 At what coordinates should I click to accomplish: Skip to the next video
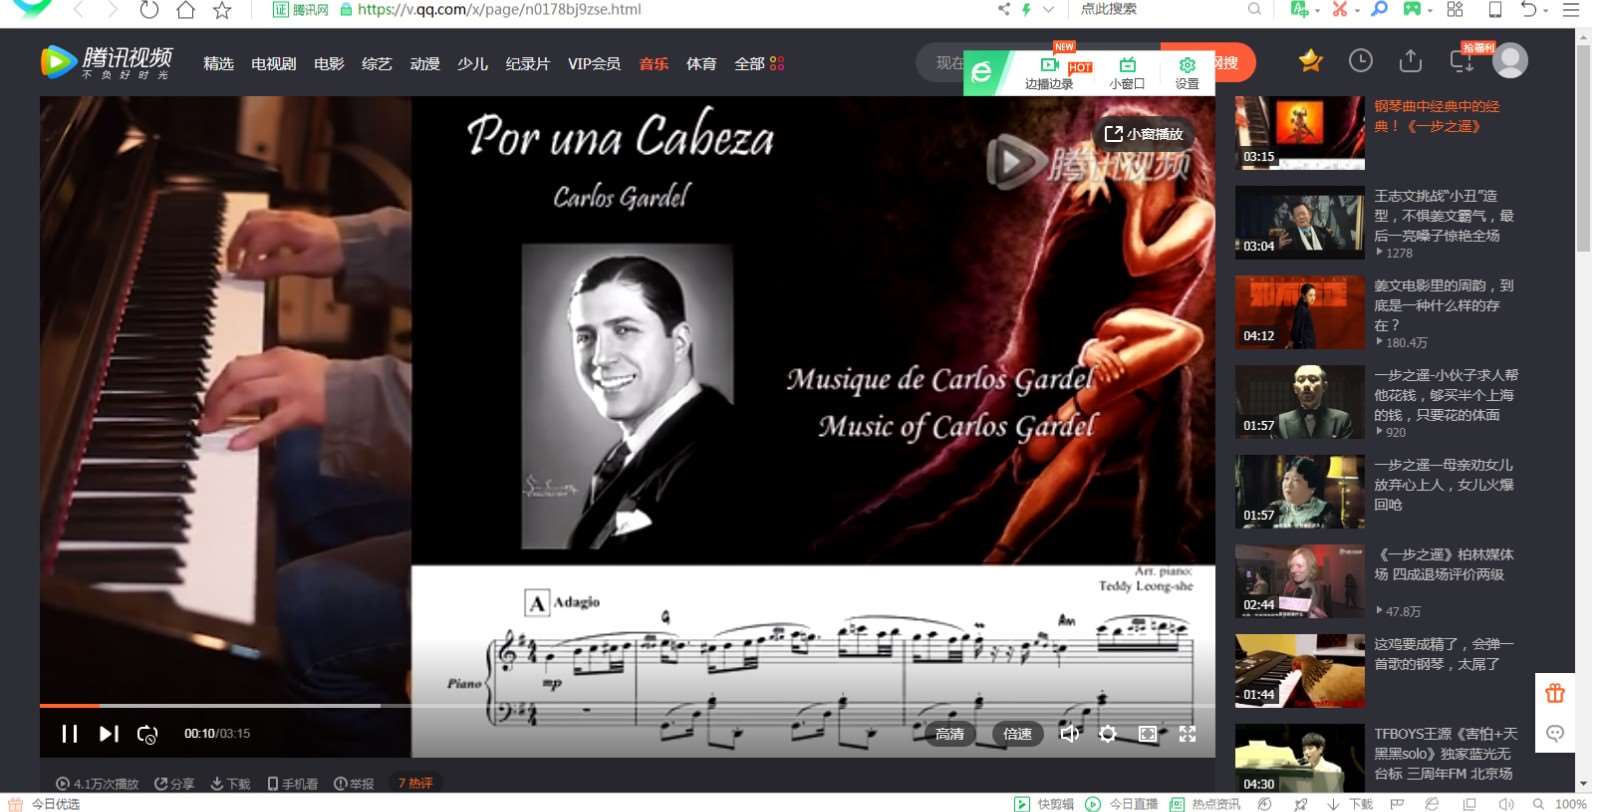click(108, 734)
